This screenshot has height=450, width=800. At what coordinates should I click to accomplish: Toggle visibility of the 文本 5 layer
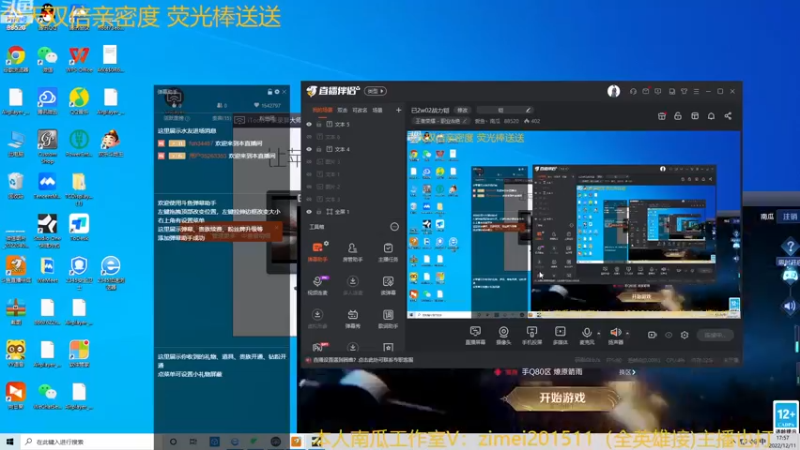tap(309, 124)
